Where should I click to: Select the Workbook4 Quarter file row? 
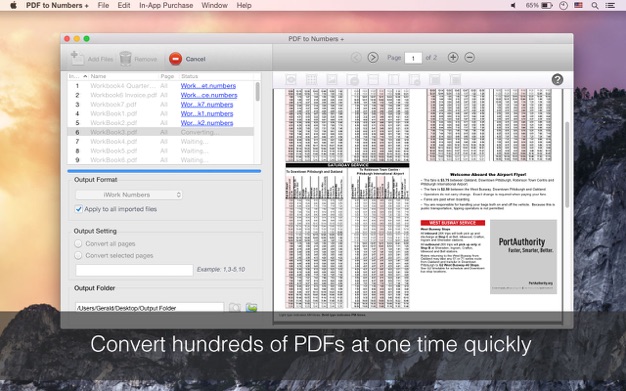(160, 85)
